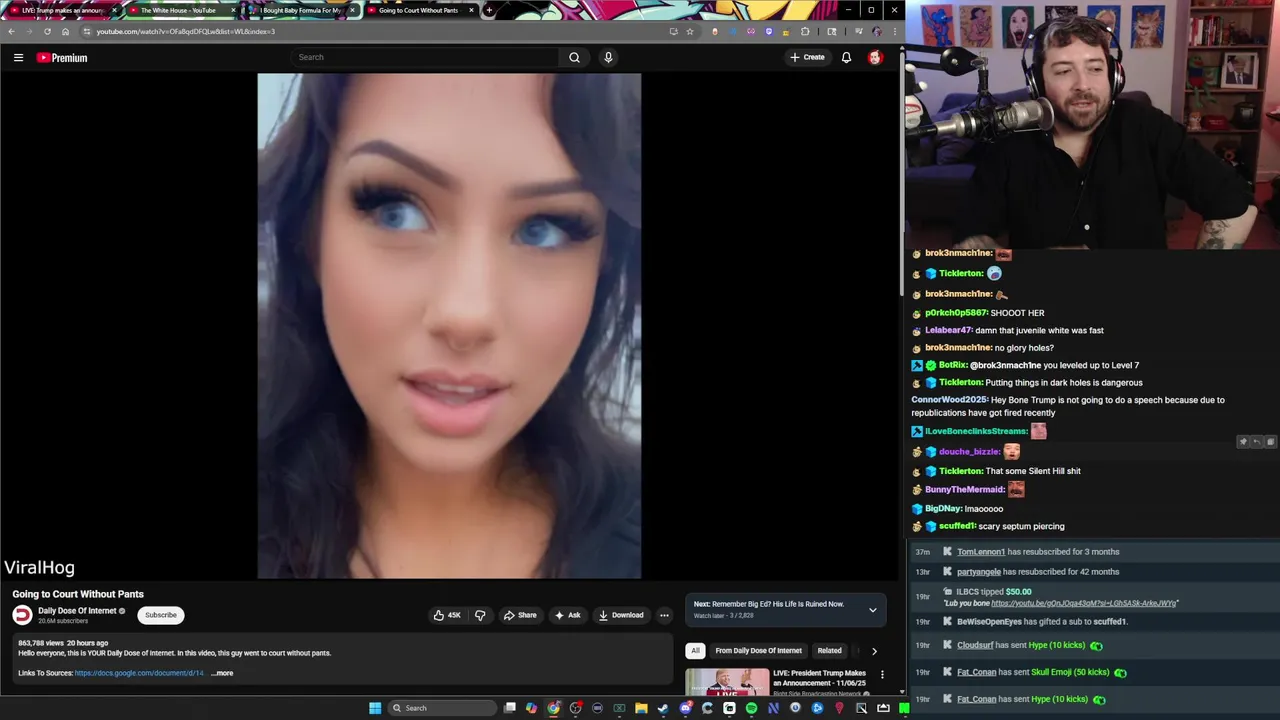Reload the page in the browser
Viewport: 1280px width, 720px height.
pos(47,31)
